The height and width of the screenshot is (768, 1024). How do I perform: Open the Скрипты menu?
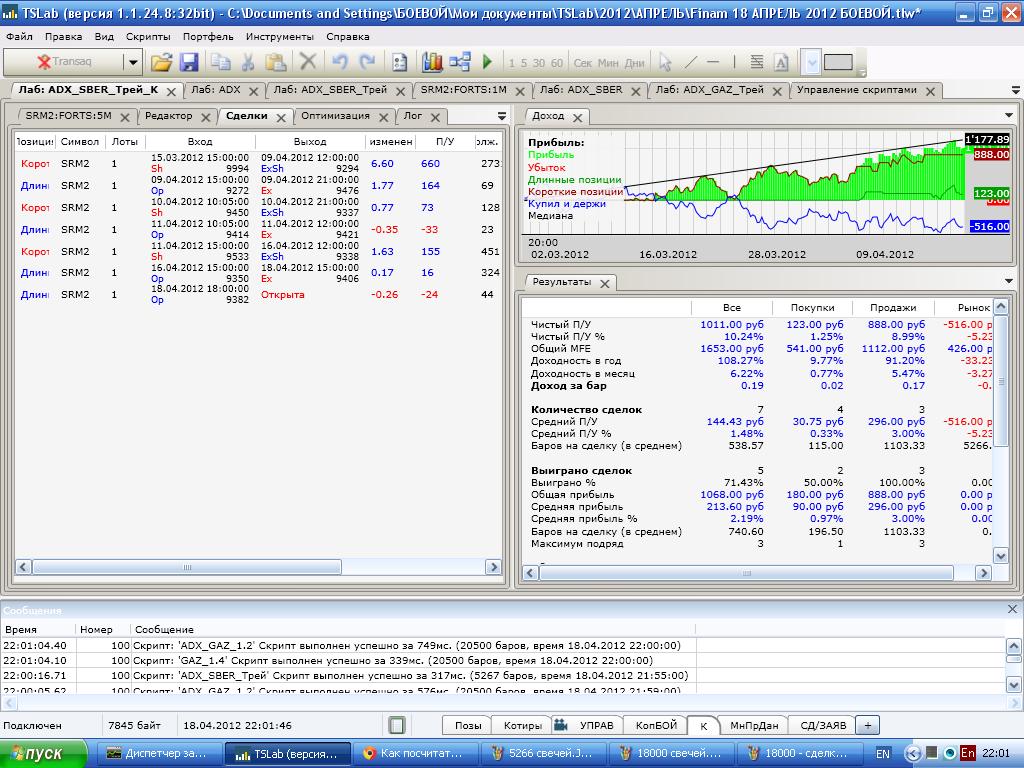(148, 37)
